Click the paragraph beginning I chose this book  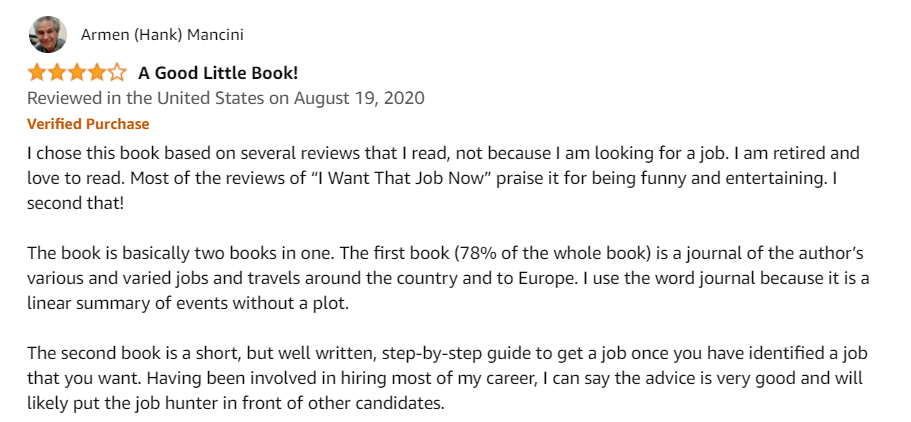(x=443, y=178)
